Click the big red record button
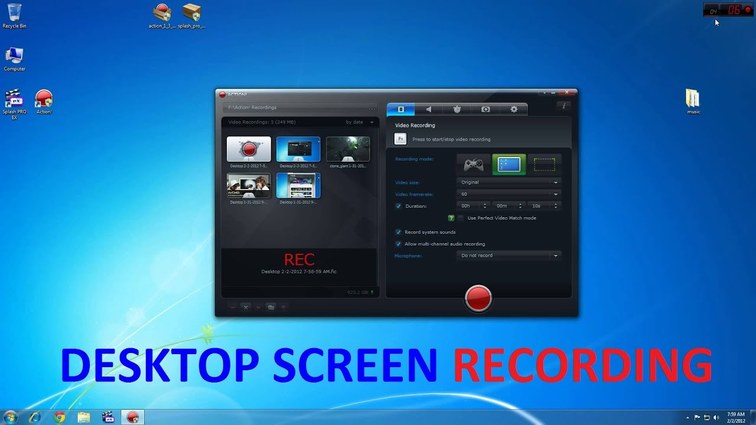This screenshot has width=756, height=425. tap(478, 298)
